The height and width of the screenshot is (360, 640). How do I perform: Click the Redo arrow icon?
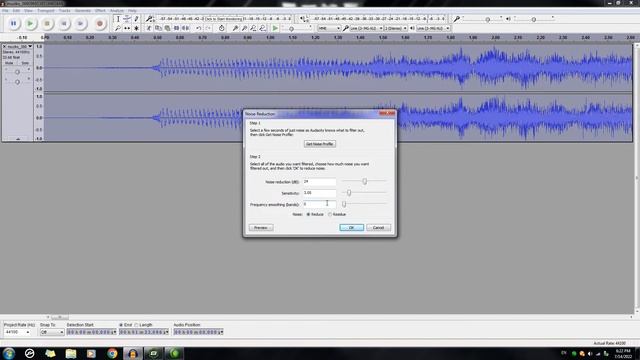(208, 28)
